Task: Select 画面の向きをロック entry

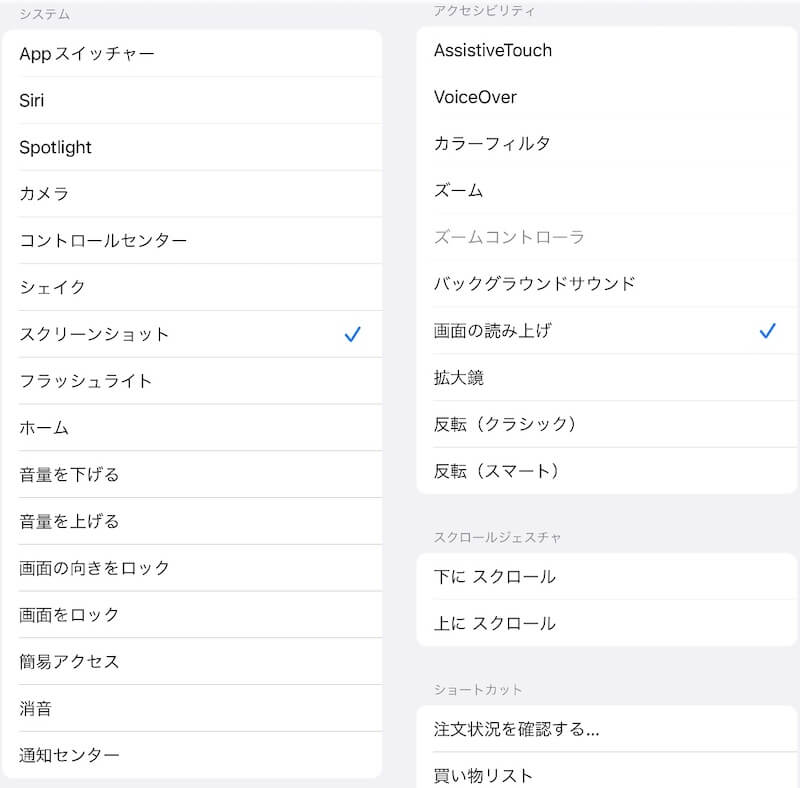Action: point(192,568)
